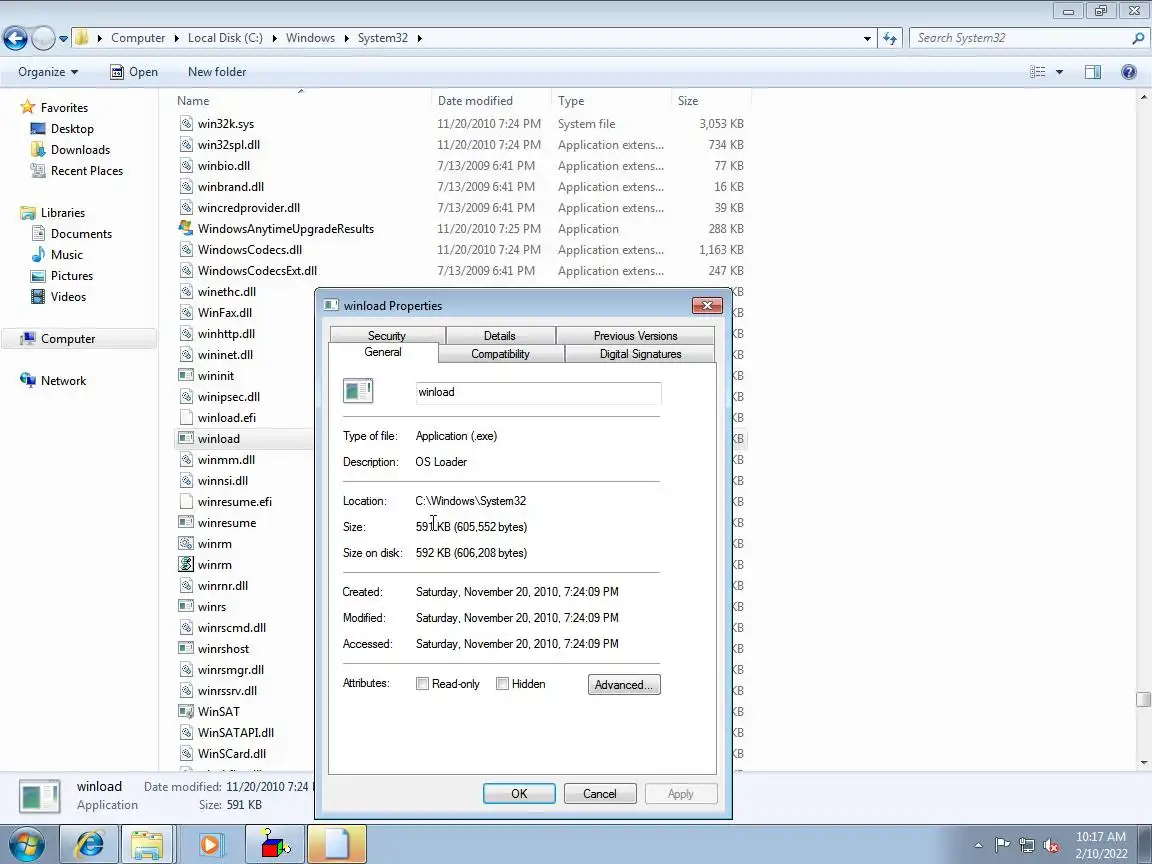Click the muted volume tray icon

pos(1051,846)
